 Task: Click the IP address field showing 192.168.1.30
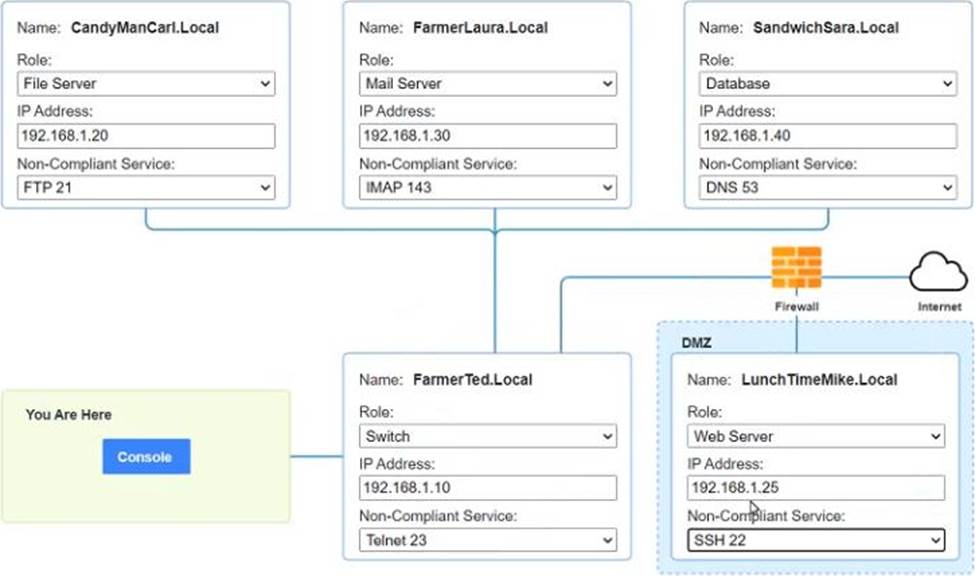pyautogui.click(x=487, y=136)
